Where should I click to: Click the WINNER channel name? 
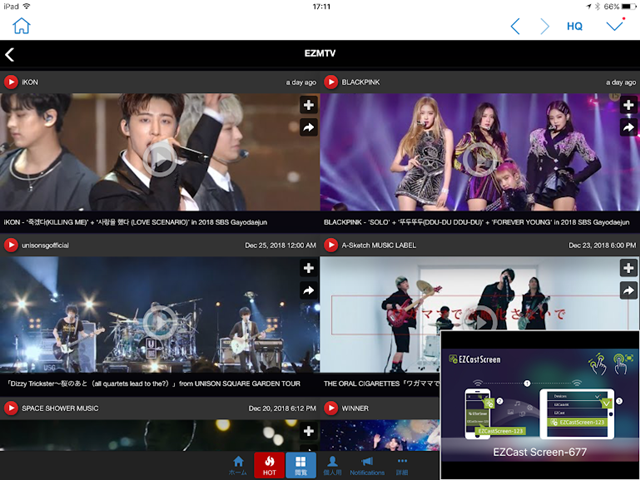[x=355, y=408]
